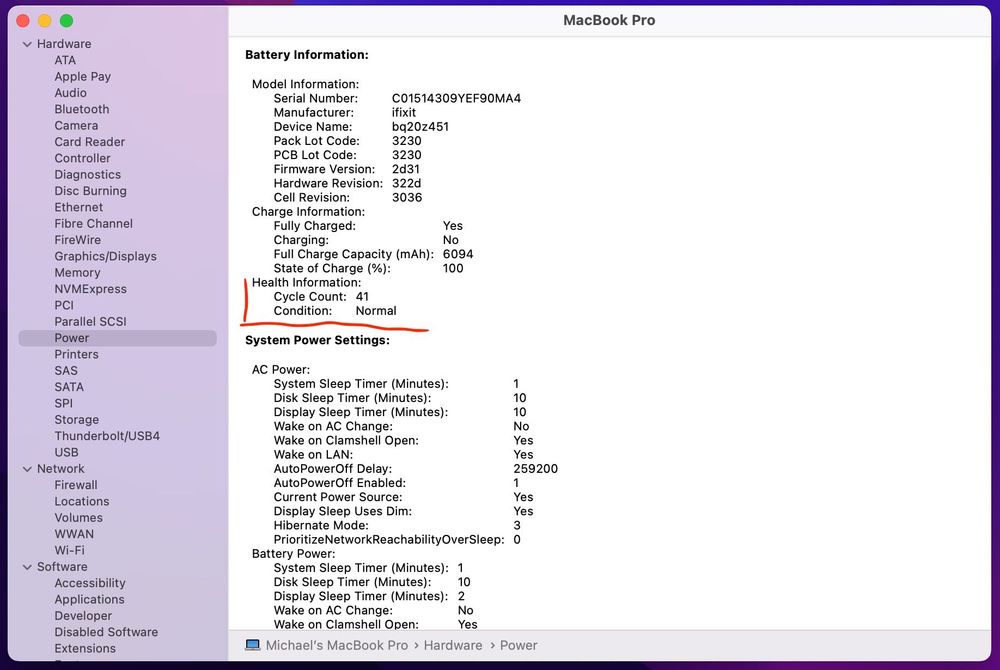Click the Firmware Version value 2d31
Screen dimensions: 1000x670
click(x=406, y=169)
